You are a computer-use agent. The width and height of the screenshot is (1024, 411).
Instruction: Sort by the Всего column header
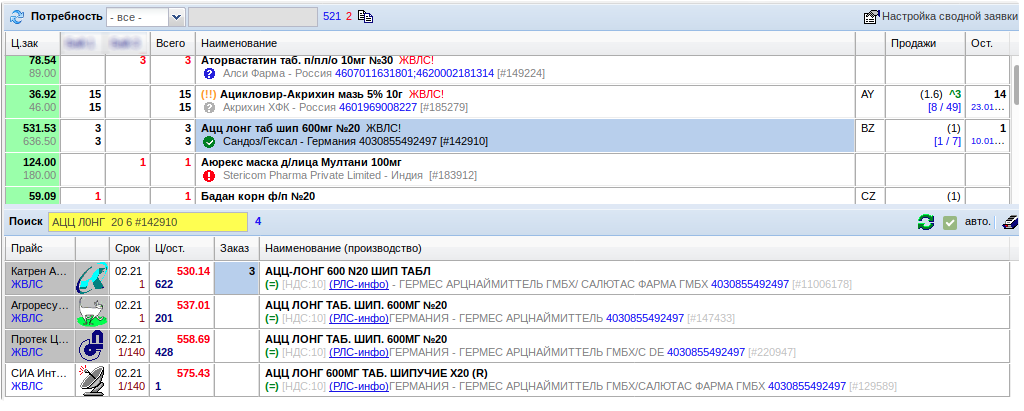172,43
